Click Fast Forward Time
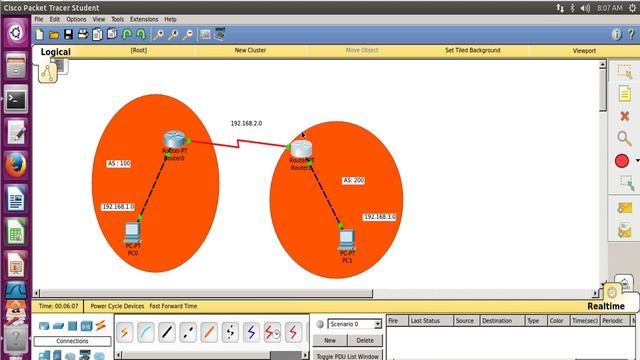Viewport: 640px width, 360px height. click(x=173, y=306)
